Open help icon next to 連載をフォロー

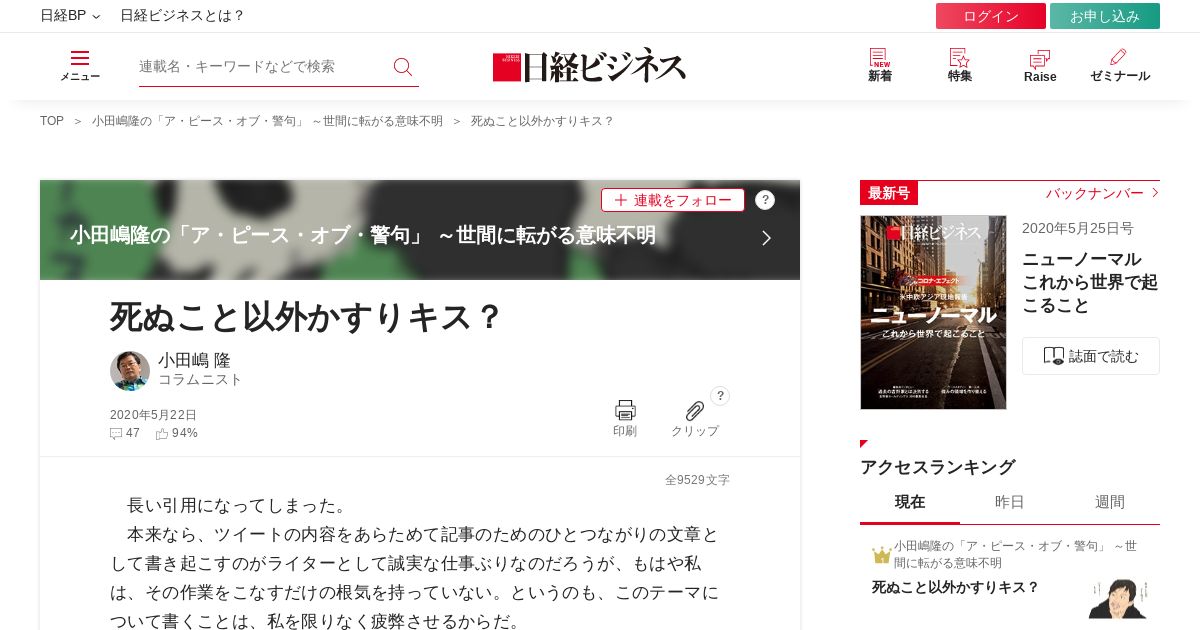765,200
